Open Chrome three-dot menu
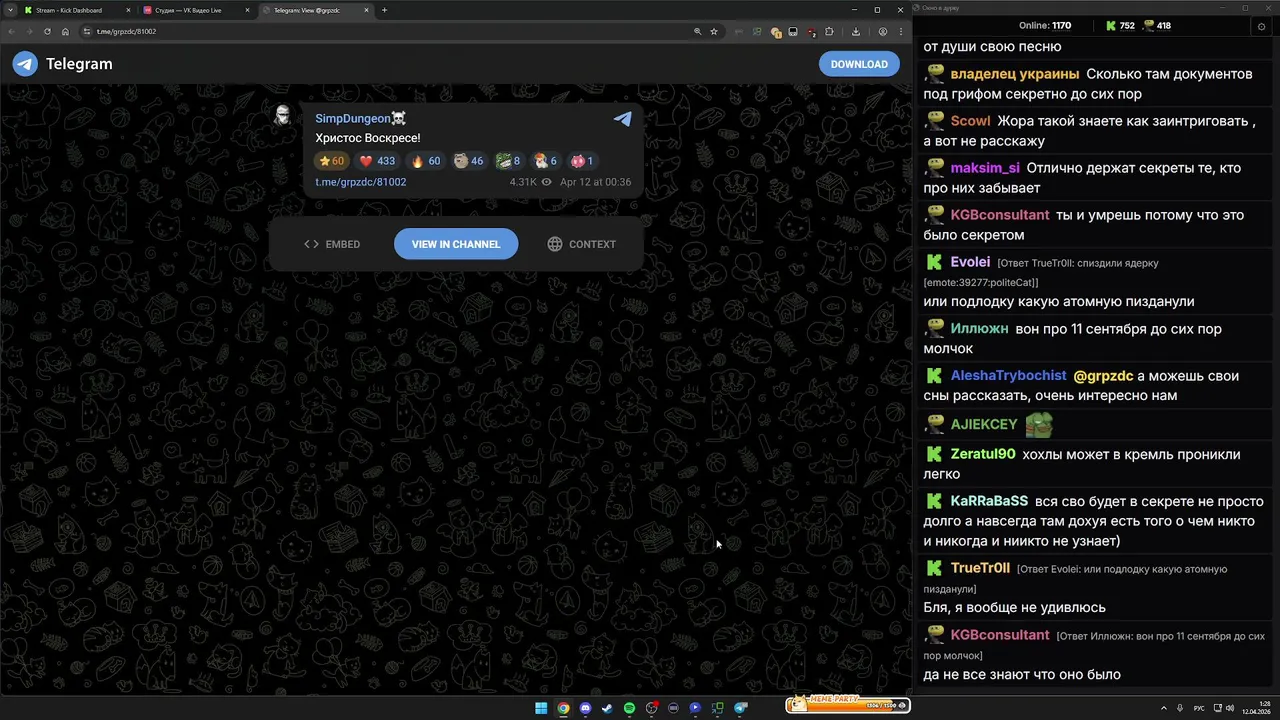Image resolution: width=1280 pixels, height=720 pixels. 901,31
